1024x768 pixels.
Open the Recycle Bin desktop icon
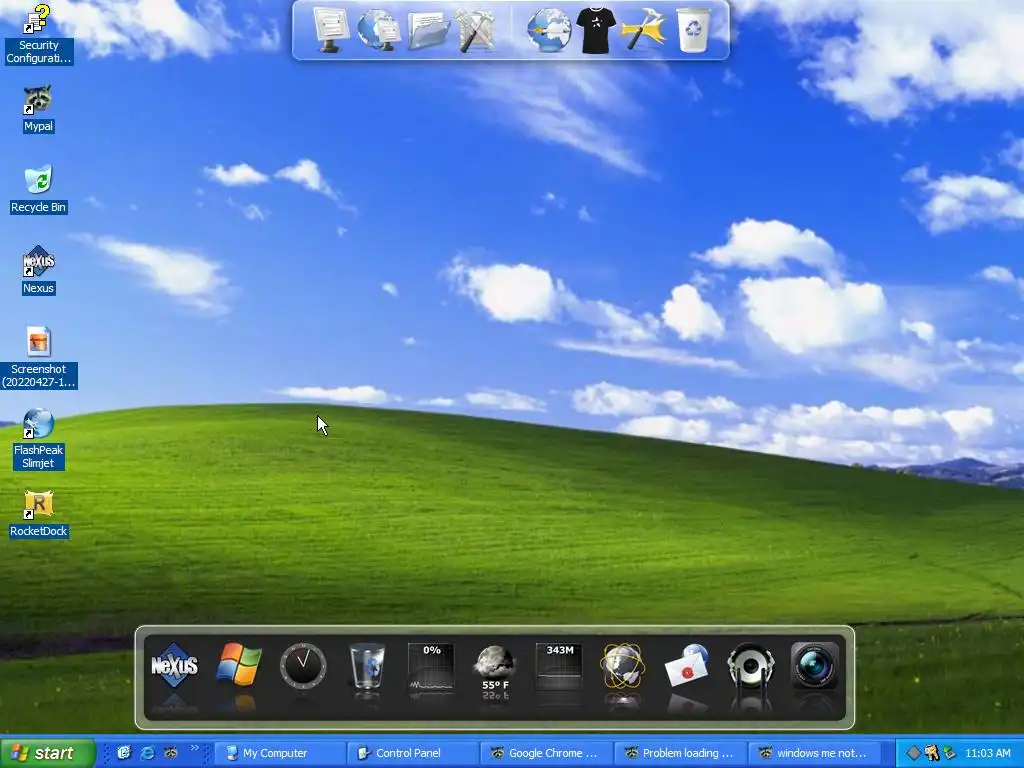[x=38, y=189]
